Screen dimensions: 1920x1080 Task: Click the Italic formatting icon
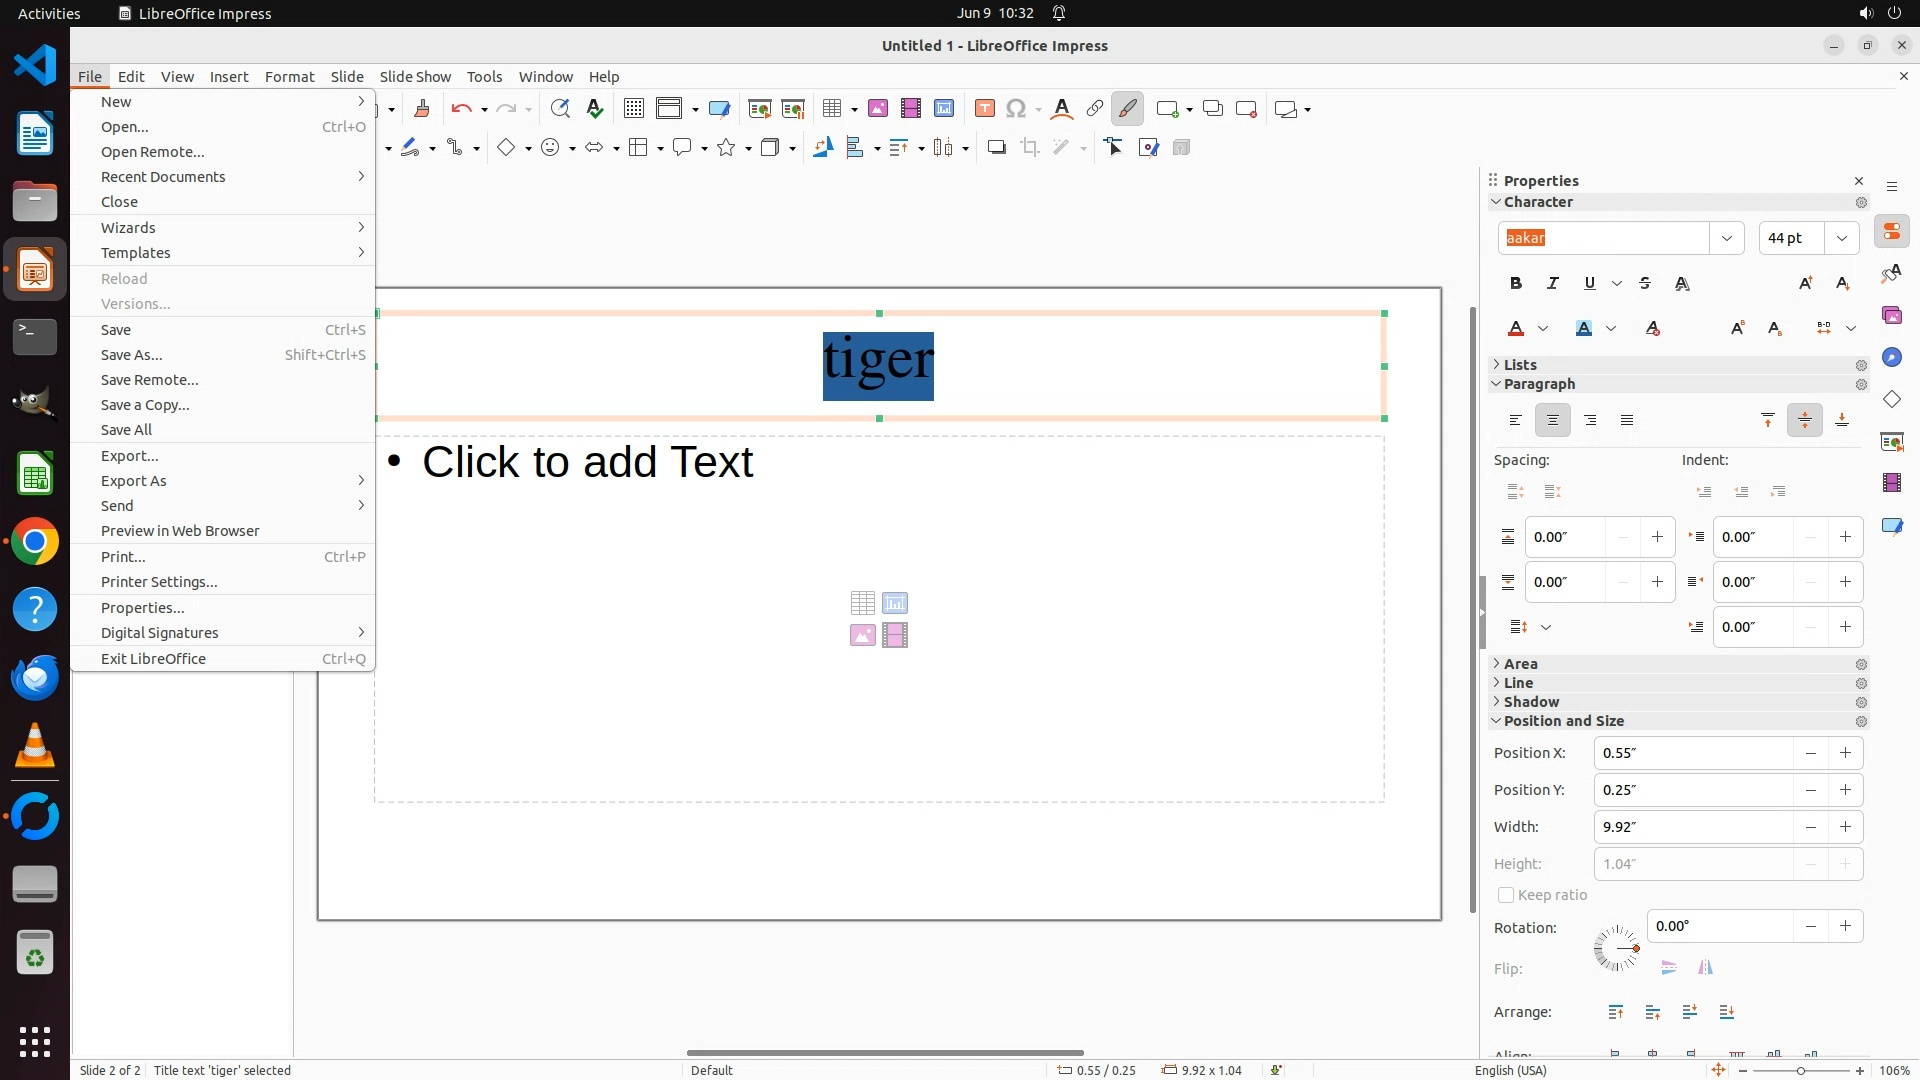(x=1553, y=284)
